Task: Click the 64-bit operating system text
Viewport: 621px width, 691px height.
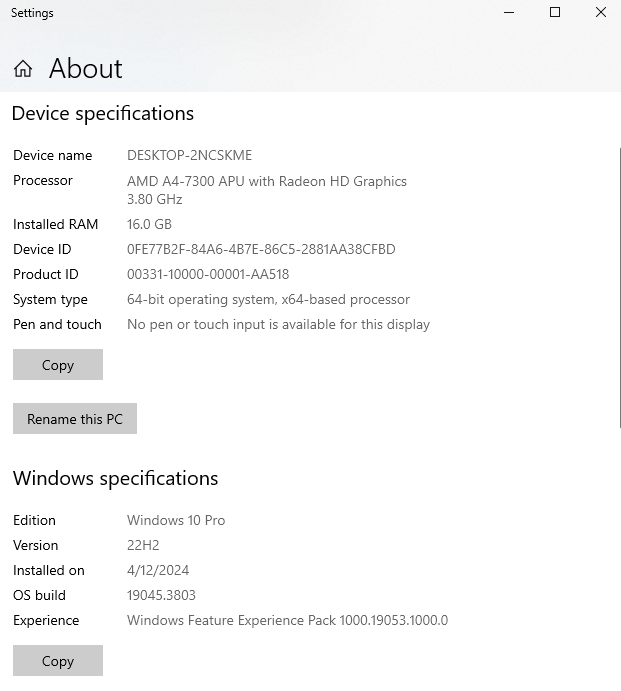Action: click(x=268, y=300)
